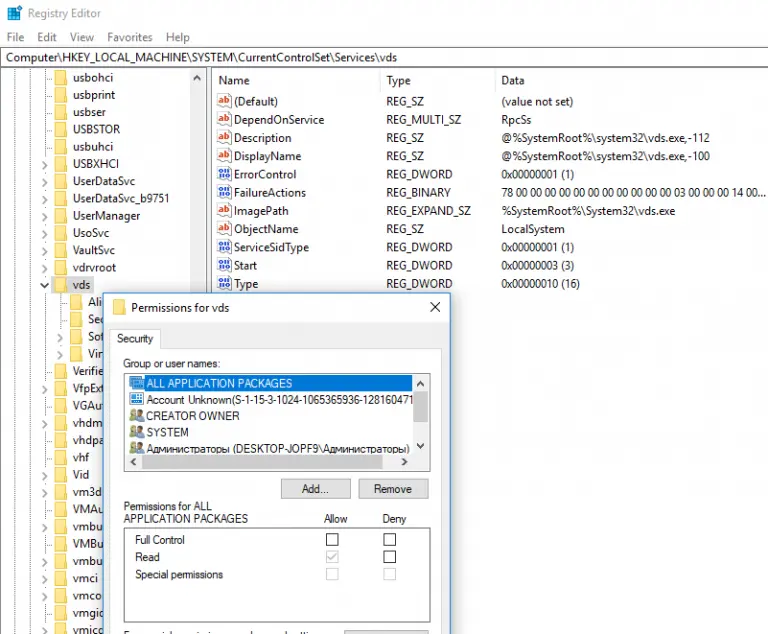Click the usbprint folder icon
768x634 pixels.
[x=60, y=95]
